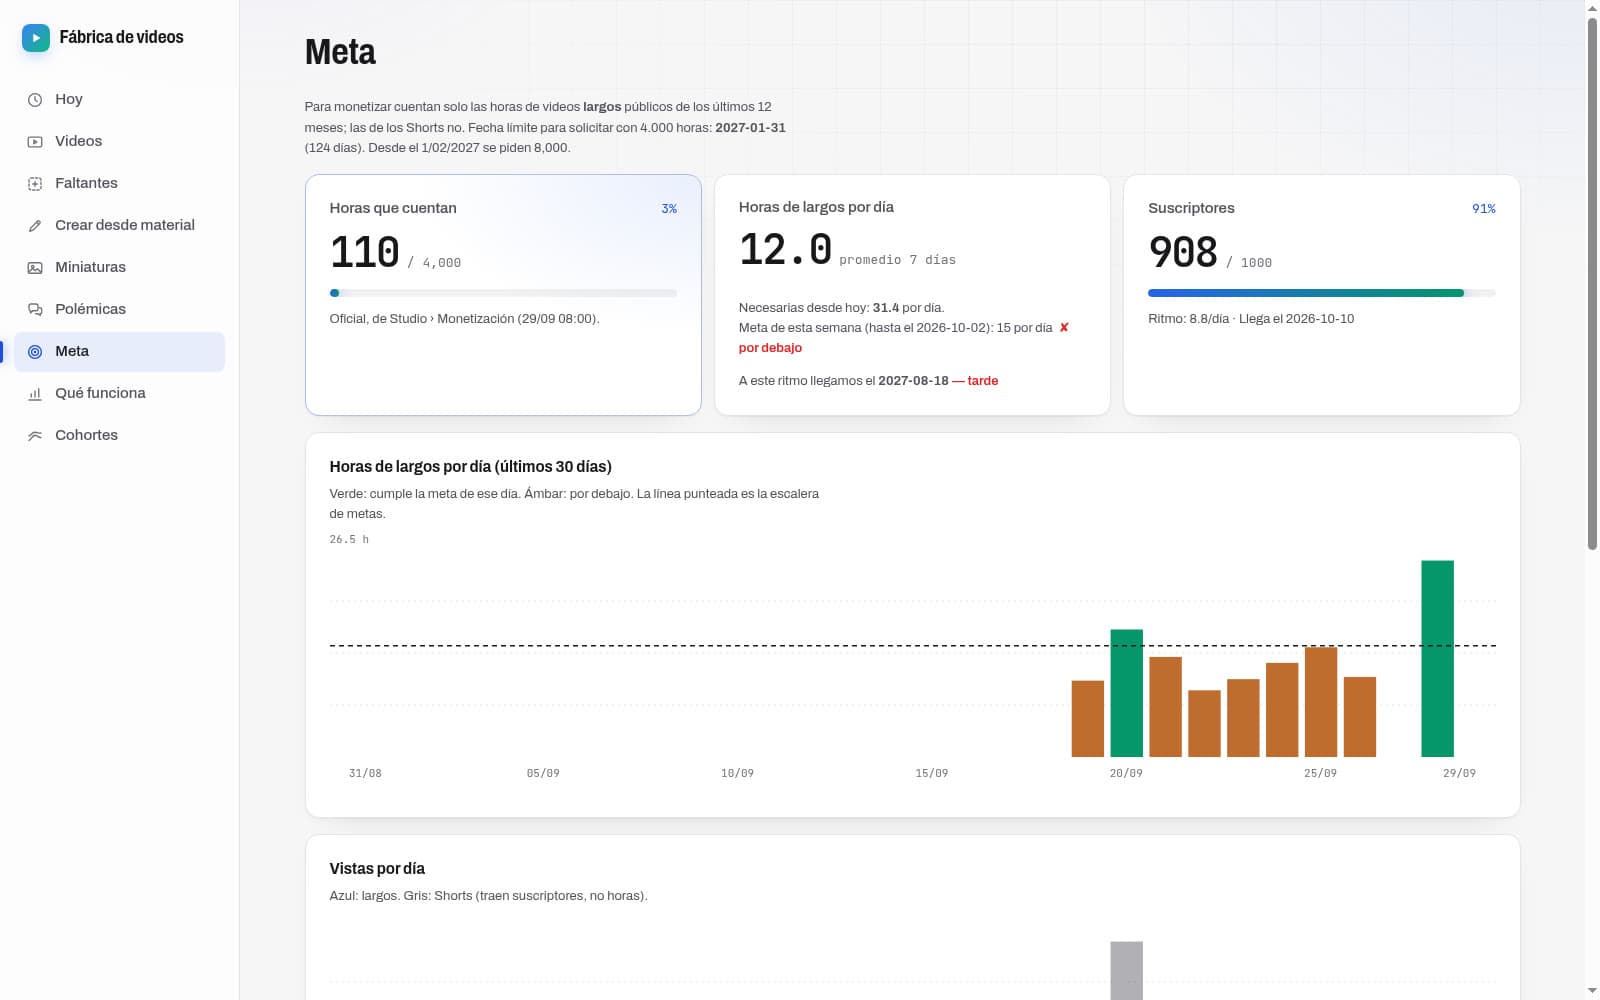
Task: Click the image icon beside Miniaturas
Action: [35, 268]
